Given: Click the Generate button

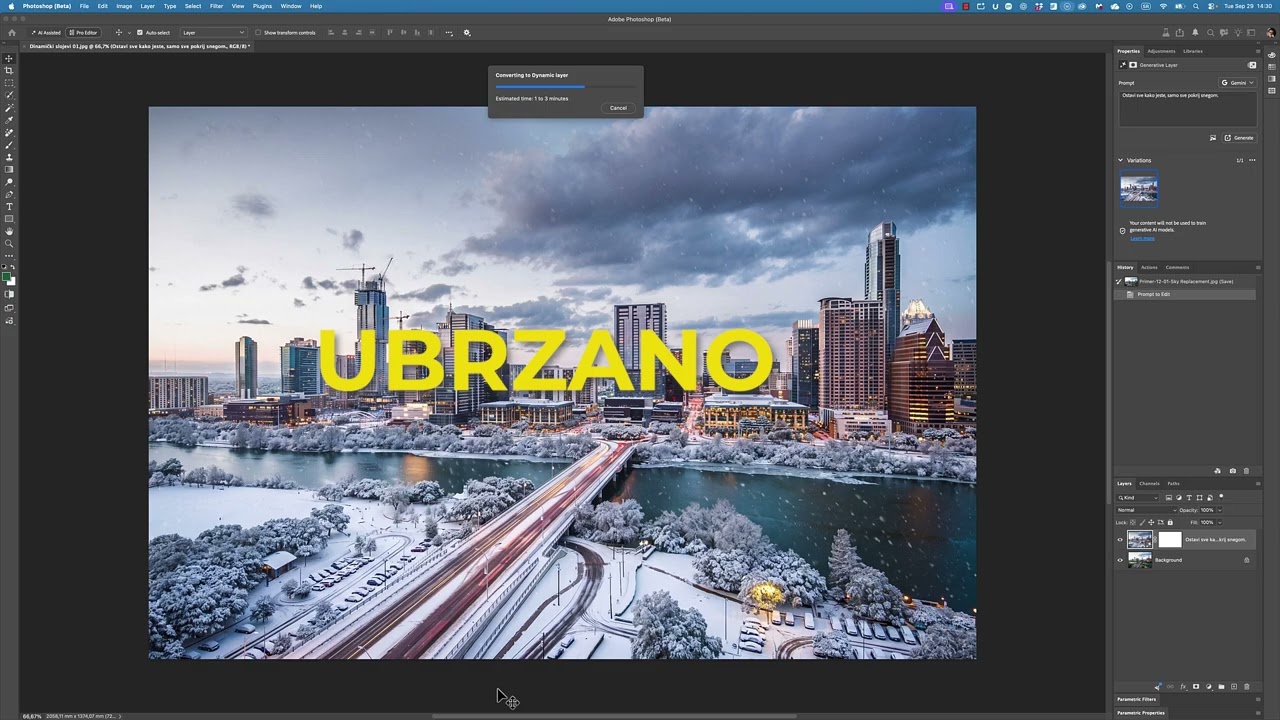Looking at the screenshot, I should point(1239,138).
